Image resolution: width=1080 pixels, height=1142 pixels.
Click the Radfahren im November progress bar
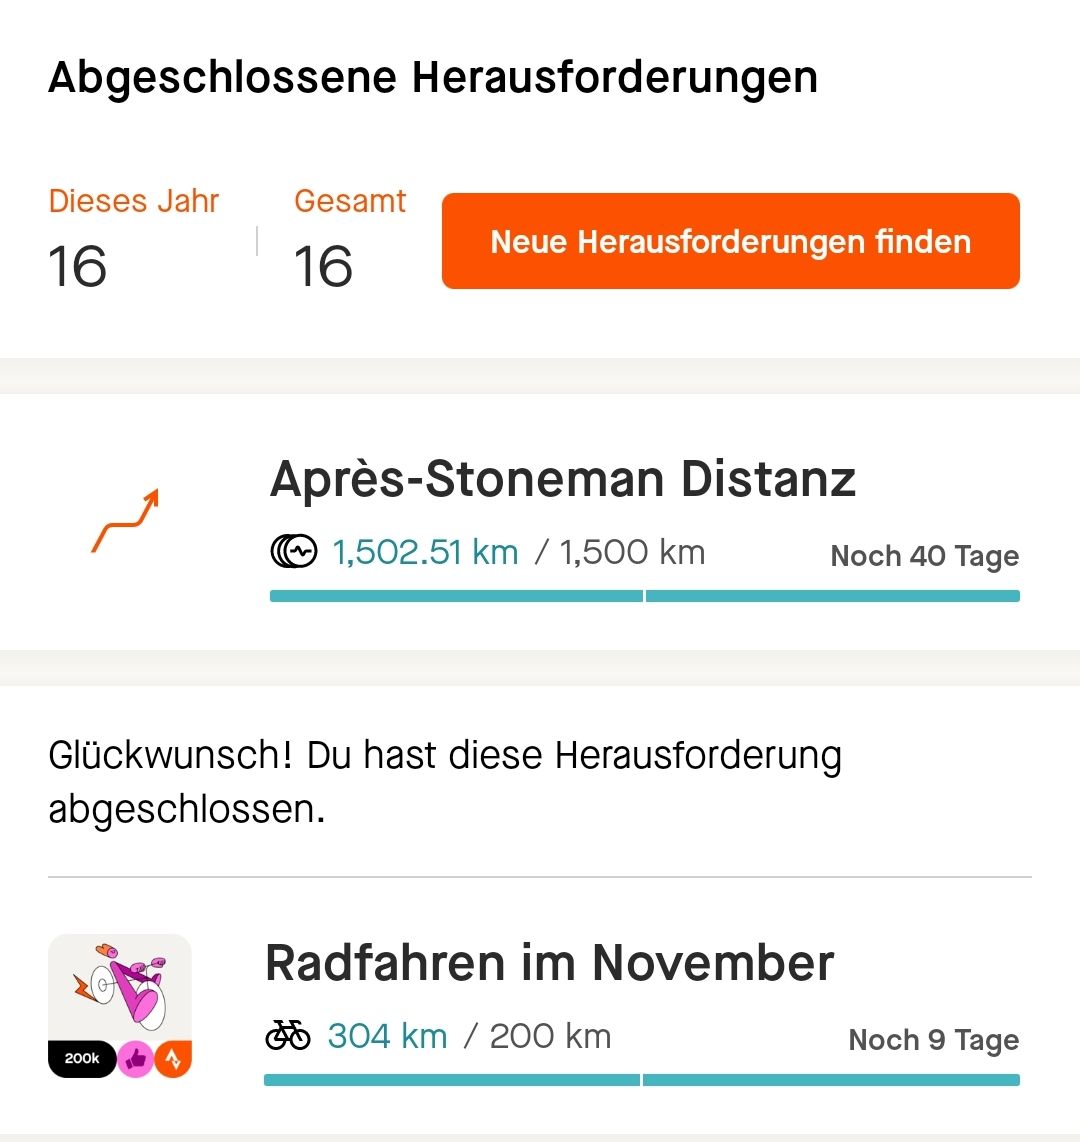[x=642, y=1079]
